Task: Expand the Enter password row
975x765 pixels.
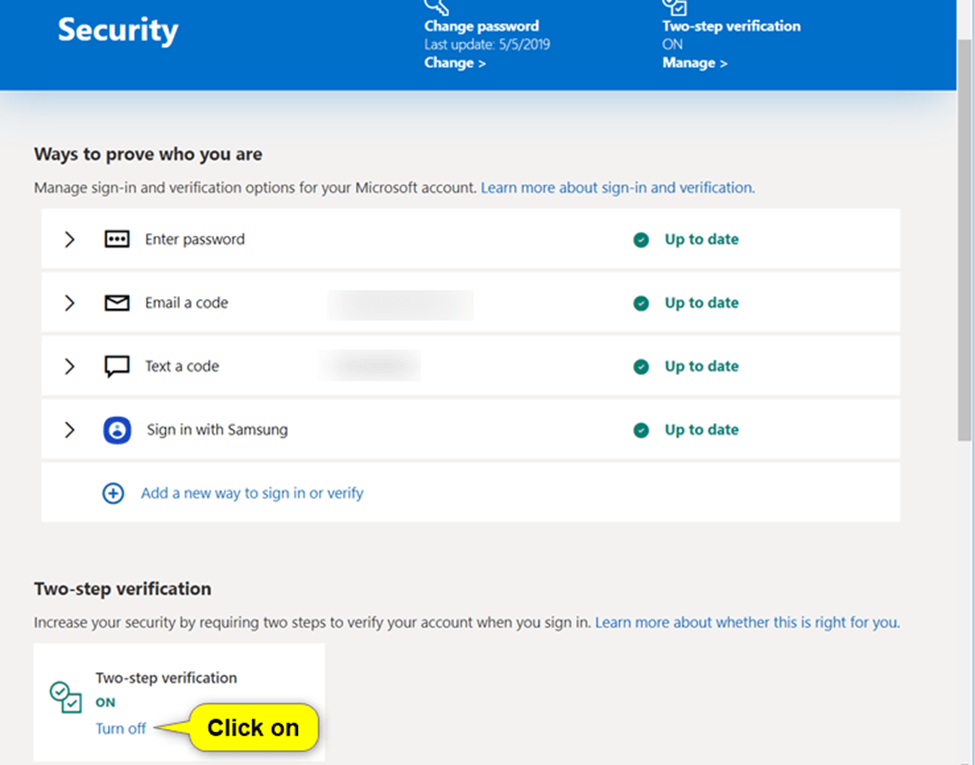Action: 69,240
